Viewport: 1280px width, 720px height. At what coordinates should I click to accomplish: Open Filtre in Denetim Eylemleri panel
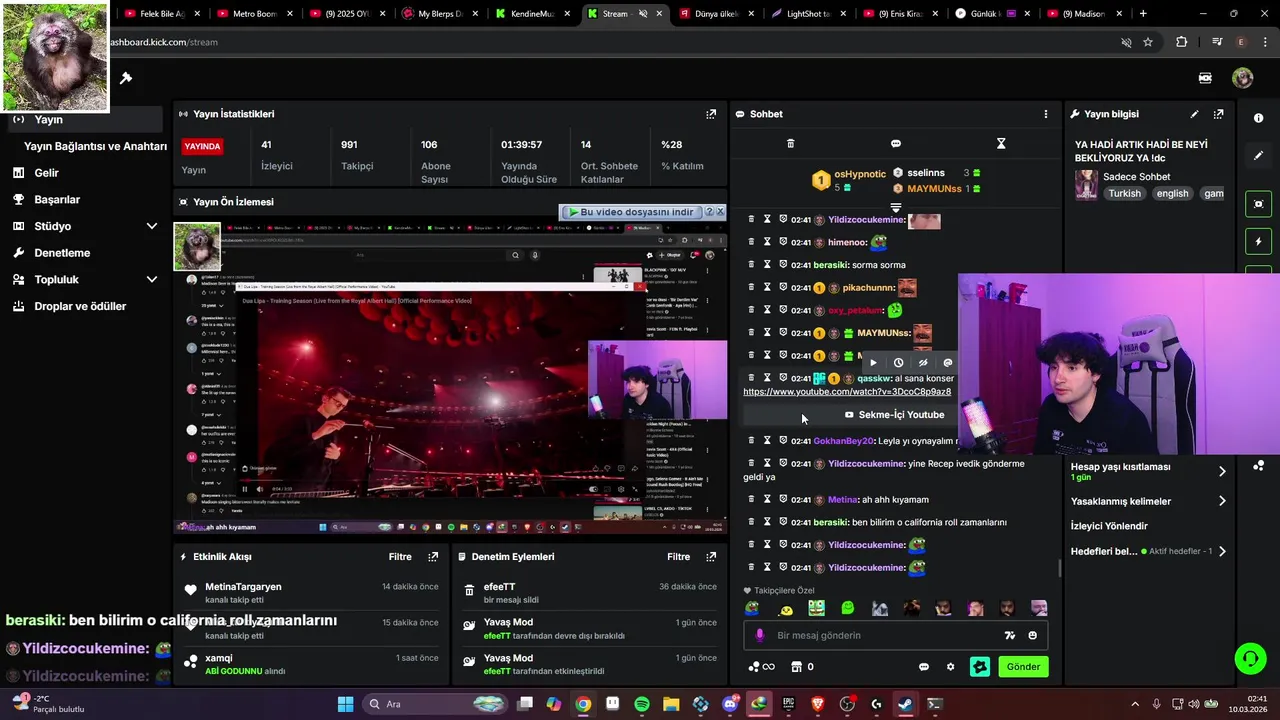678,557
